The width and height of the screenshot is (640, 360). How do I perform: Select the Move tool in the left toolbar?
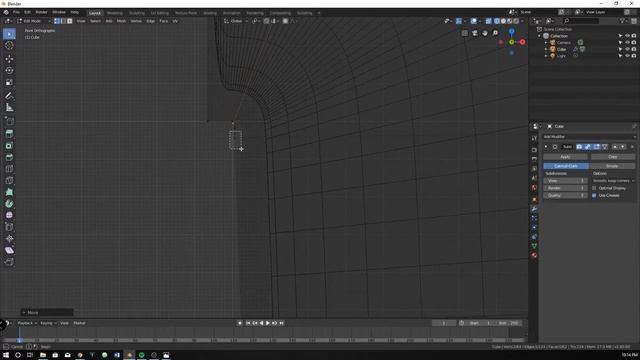tap(9, 59)
